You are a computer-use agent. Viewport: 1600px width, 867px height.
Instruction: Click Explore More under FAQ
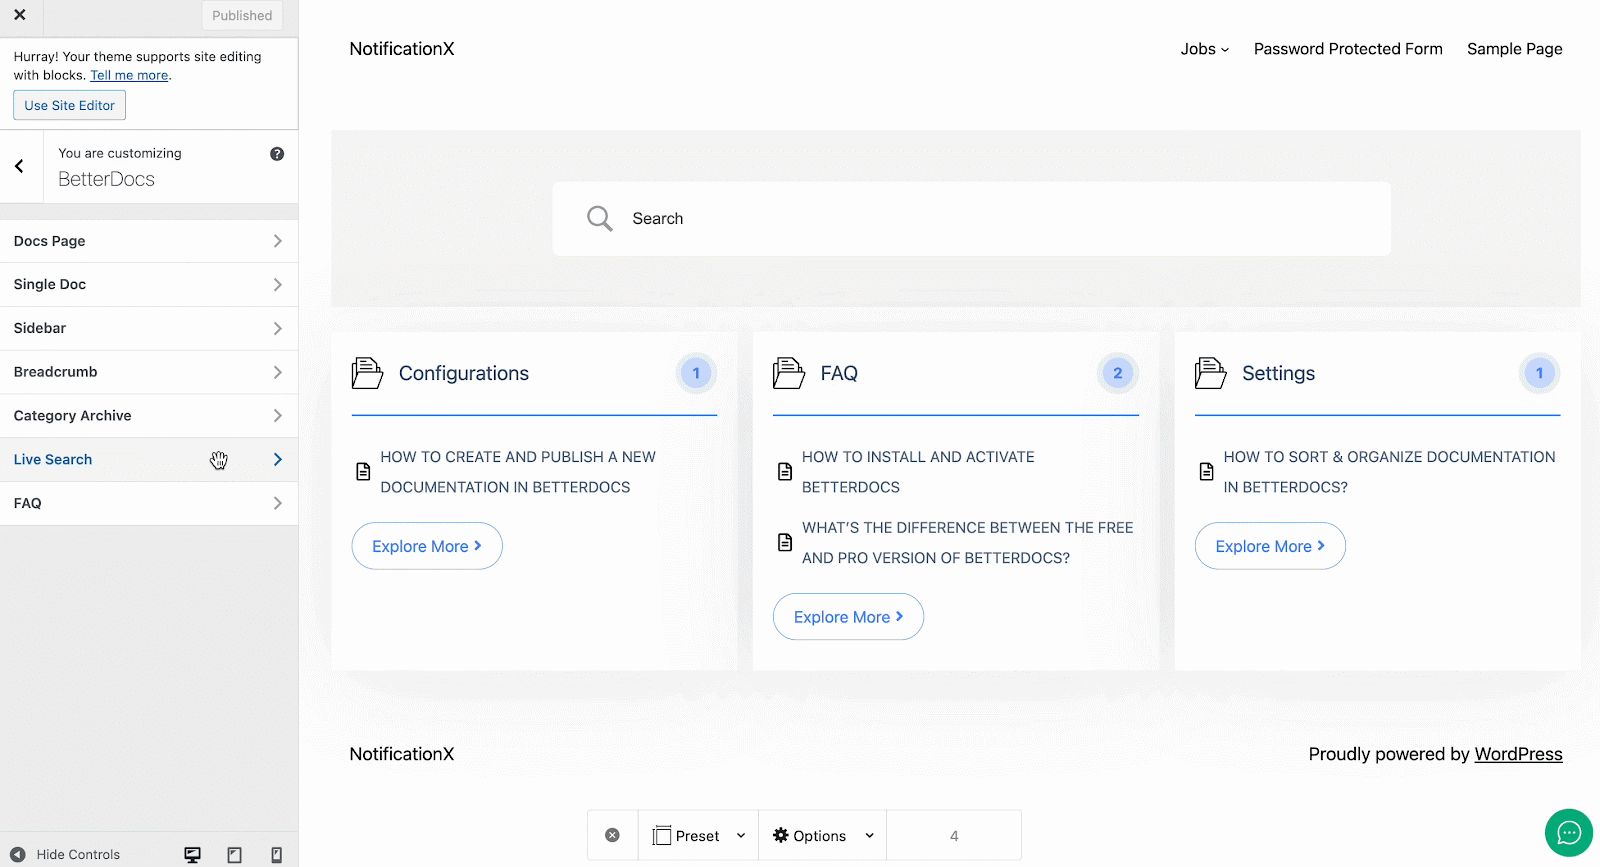pyautogui.click(x=848, y=617)
